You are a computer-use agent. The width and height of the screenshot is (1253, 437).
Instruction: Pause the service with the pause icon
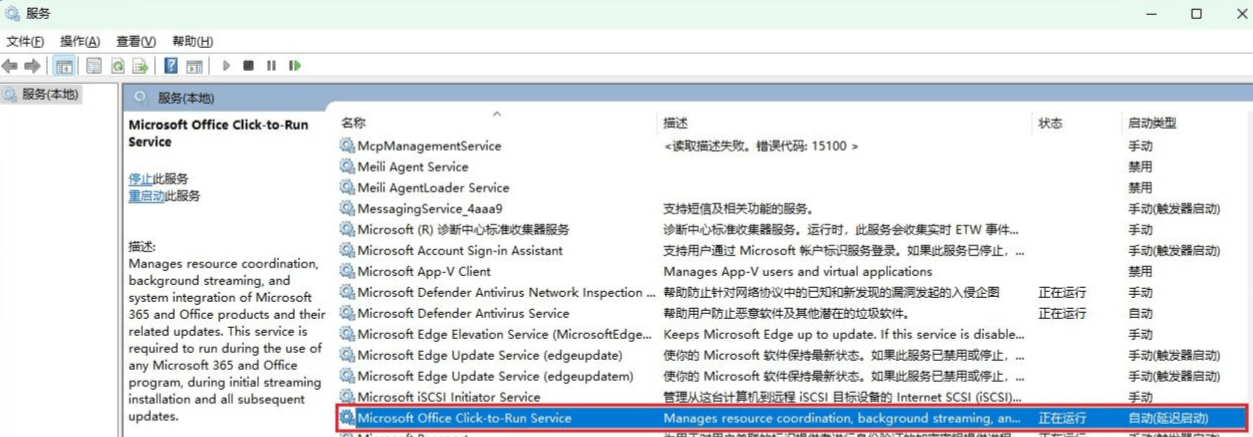[271, 66]
